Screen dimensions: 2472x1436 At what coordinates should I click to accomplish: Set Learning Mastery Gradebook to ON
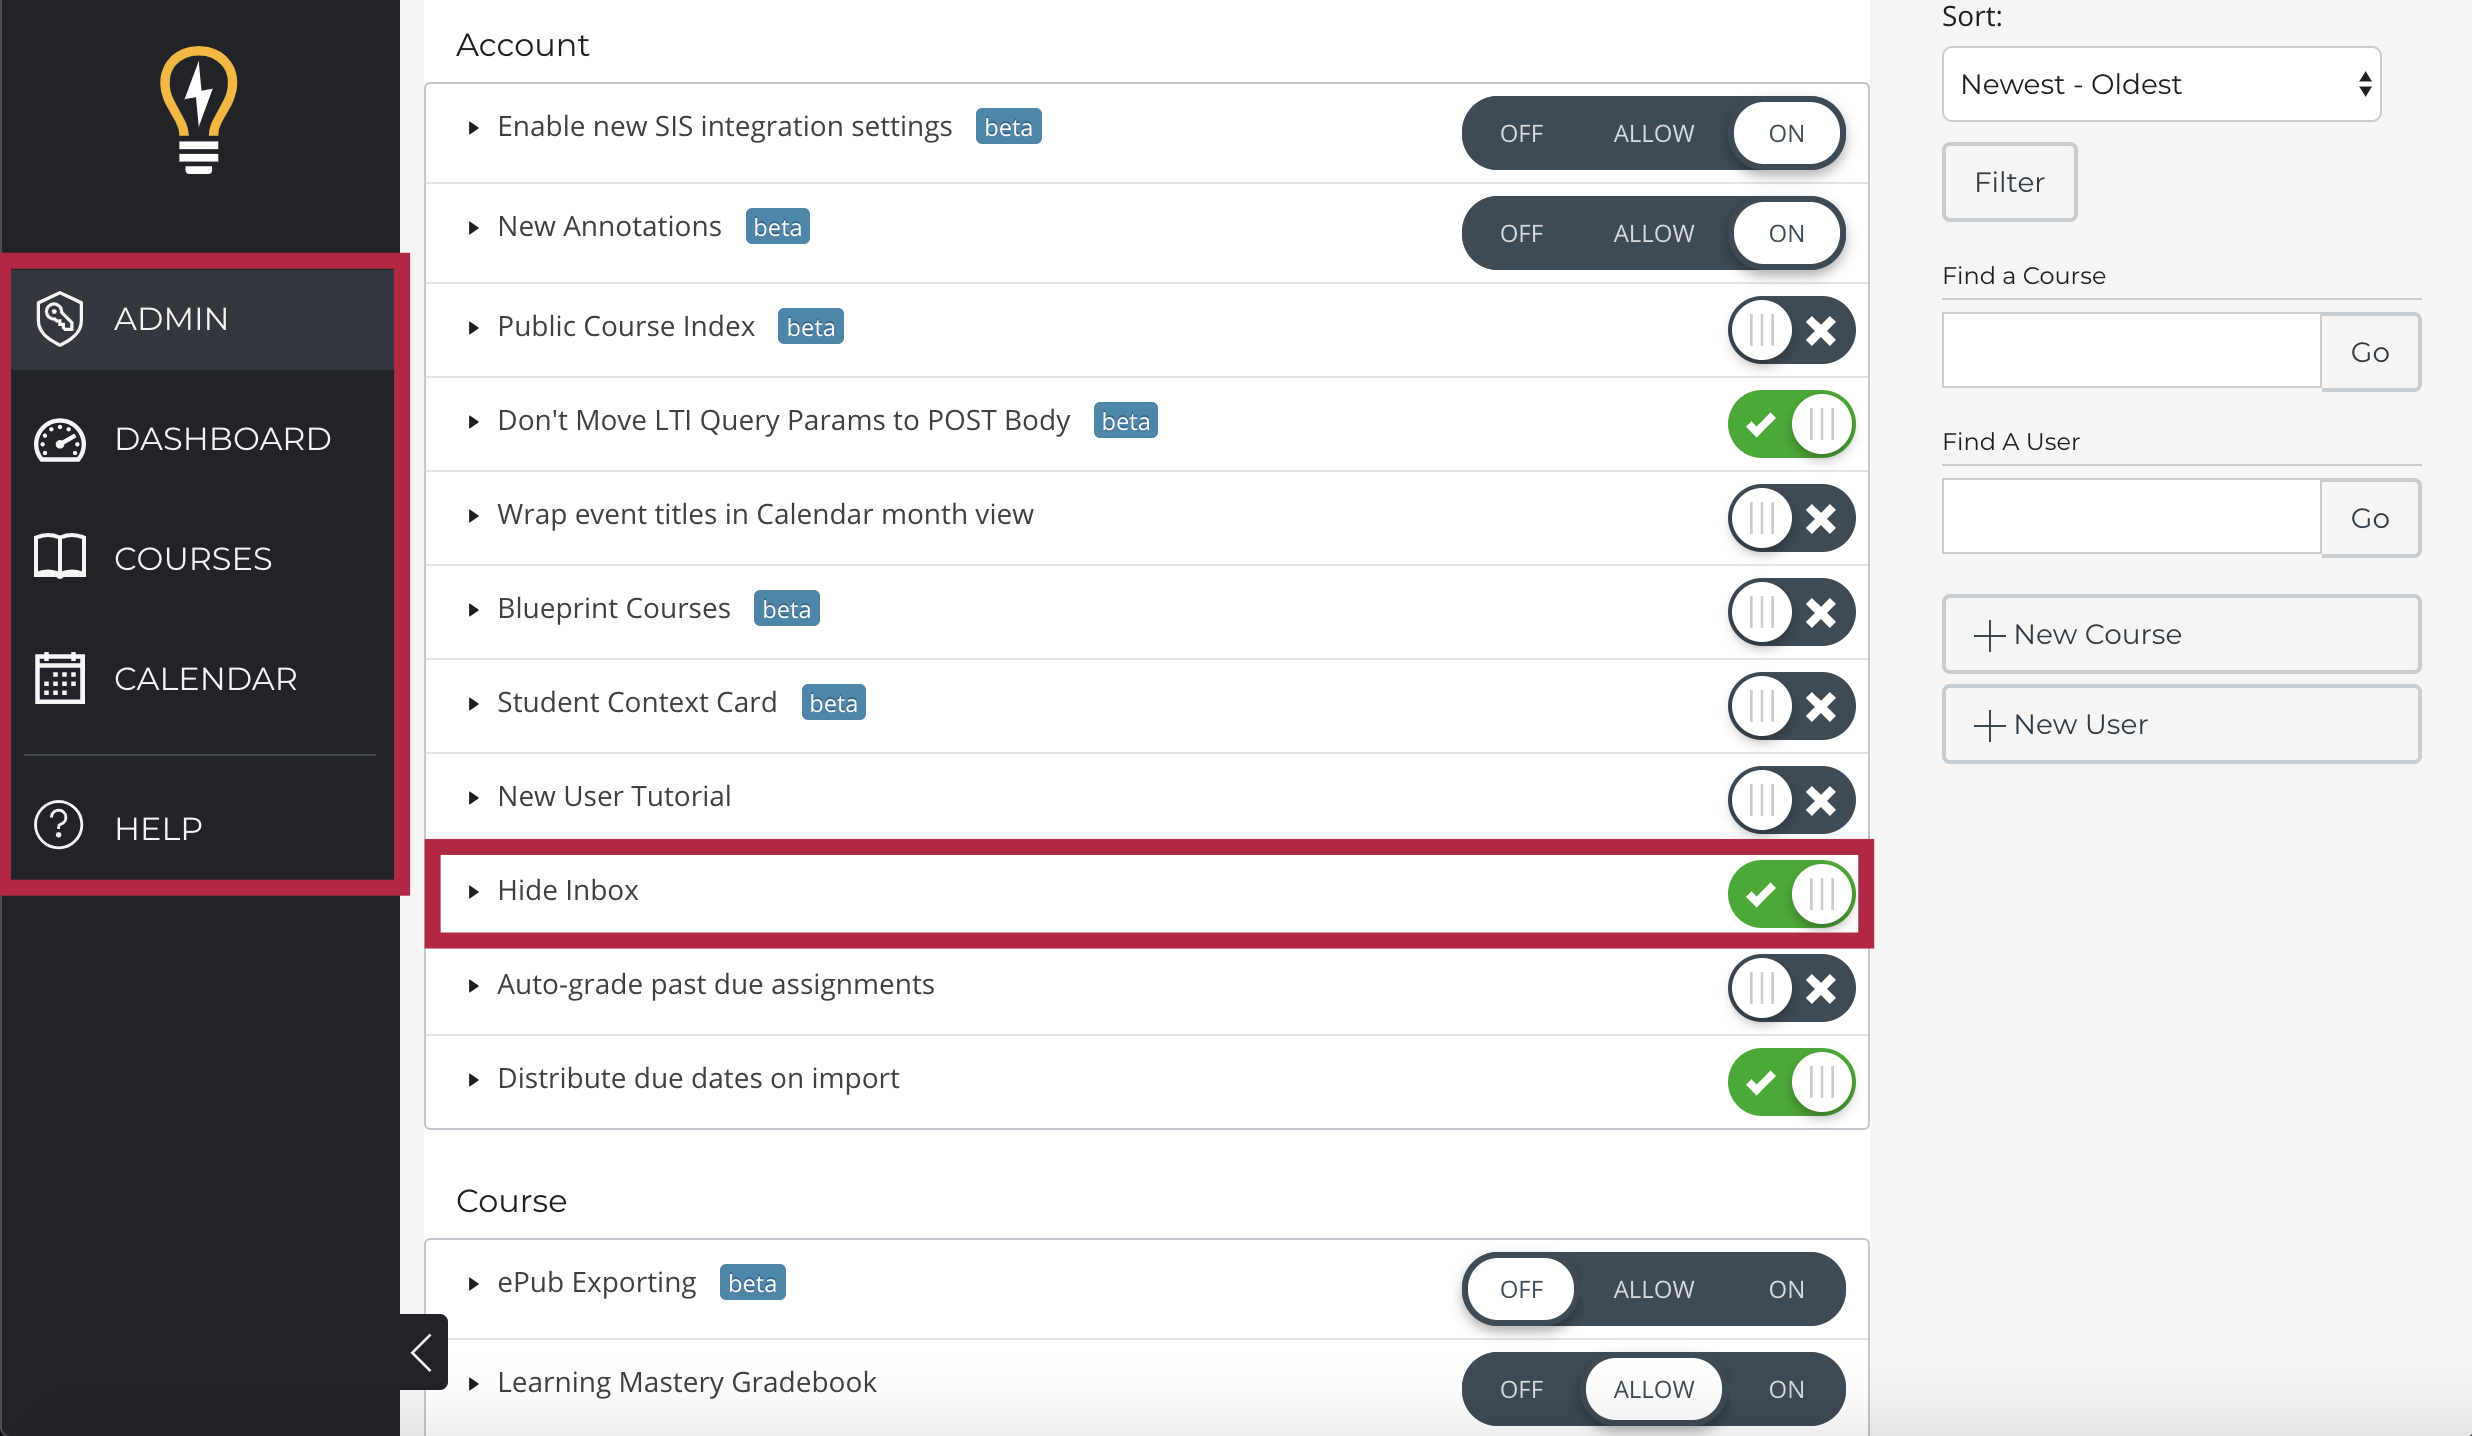pos(1786,1389)
